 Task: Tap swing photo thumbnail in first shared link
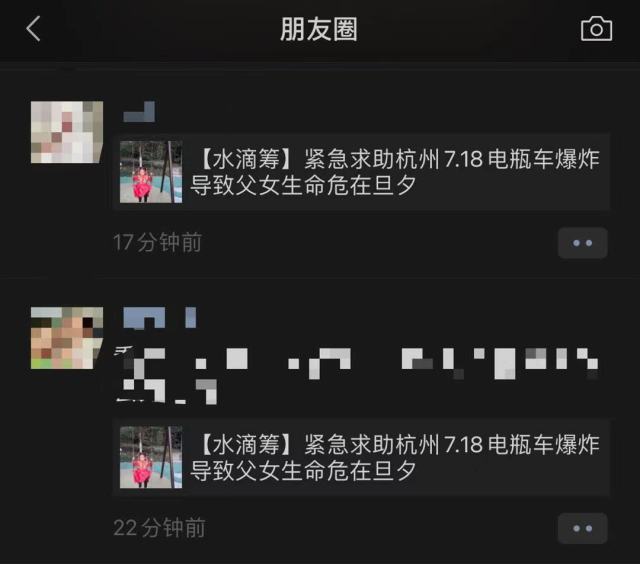[151, 172]
